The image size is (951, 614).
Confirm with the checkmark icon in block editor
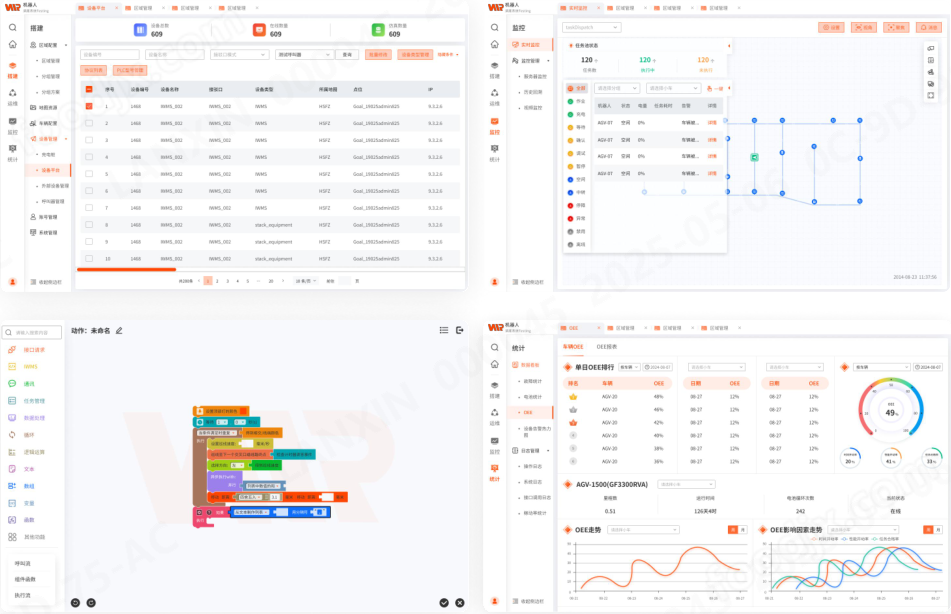pyautogui.click(x=444, y=602)
